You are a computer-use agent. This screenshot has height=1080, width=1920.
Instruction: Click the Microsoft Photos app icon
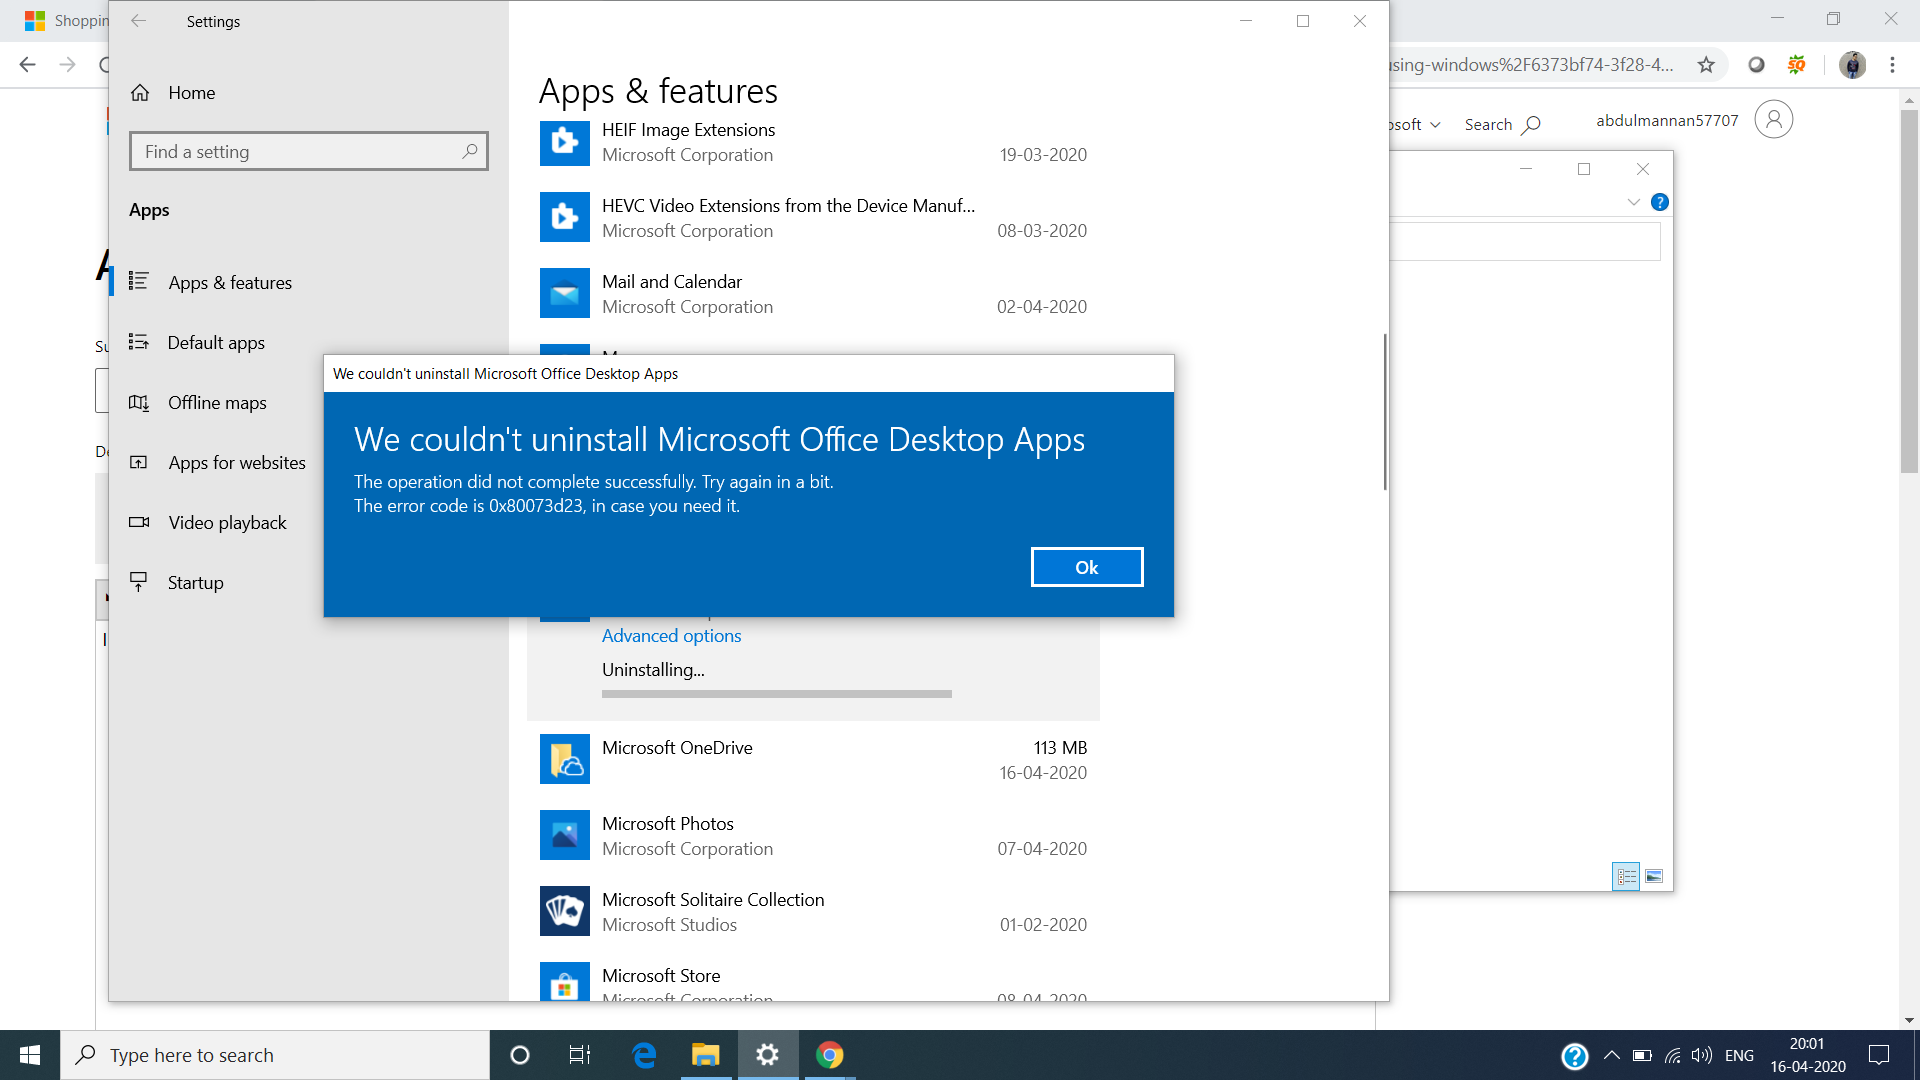click(x=565, y=835)
